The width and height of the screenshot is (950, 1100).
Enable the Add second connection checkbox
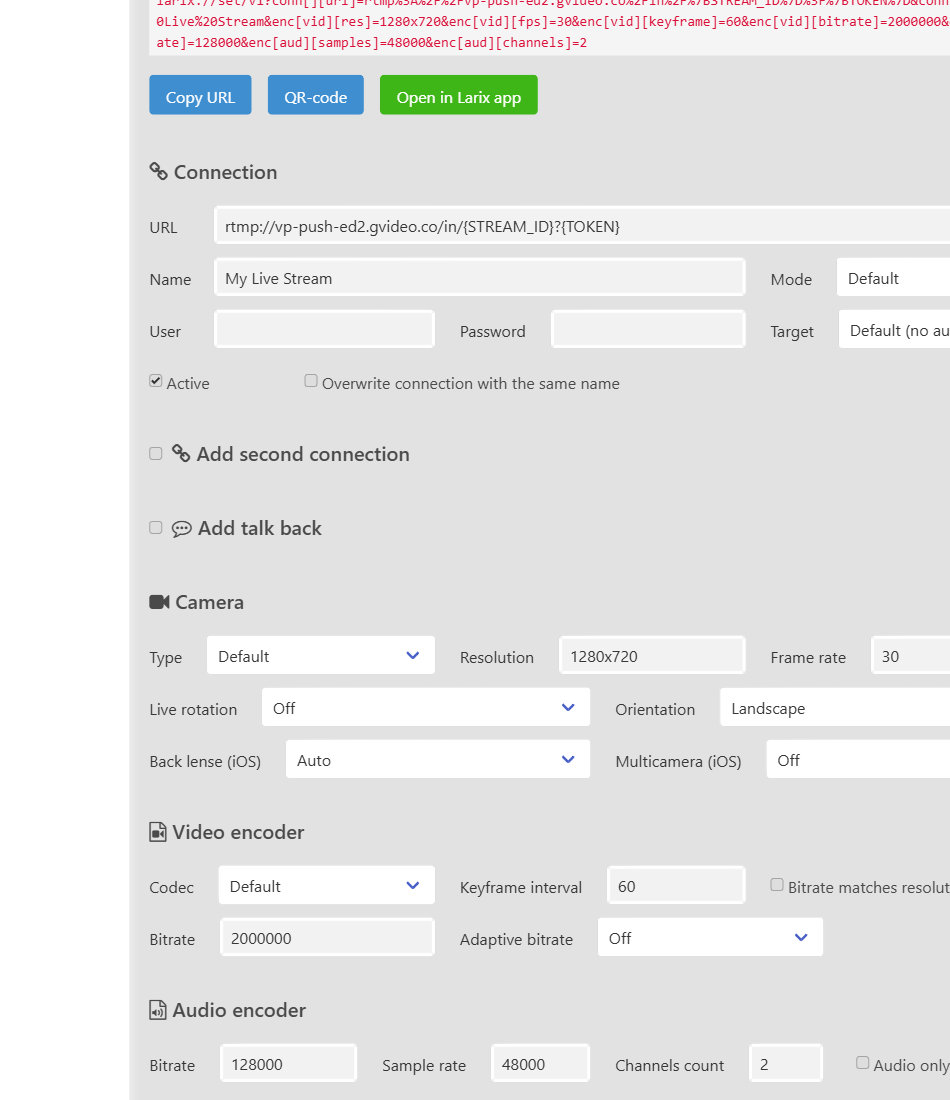[x=156, y=454]
